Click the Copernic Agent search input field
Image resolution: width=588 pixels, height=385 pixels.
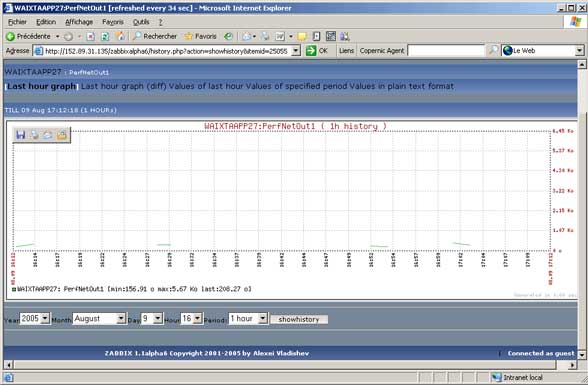[x=446, y=51]
